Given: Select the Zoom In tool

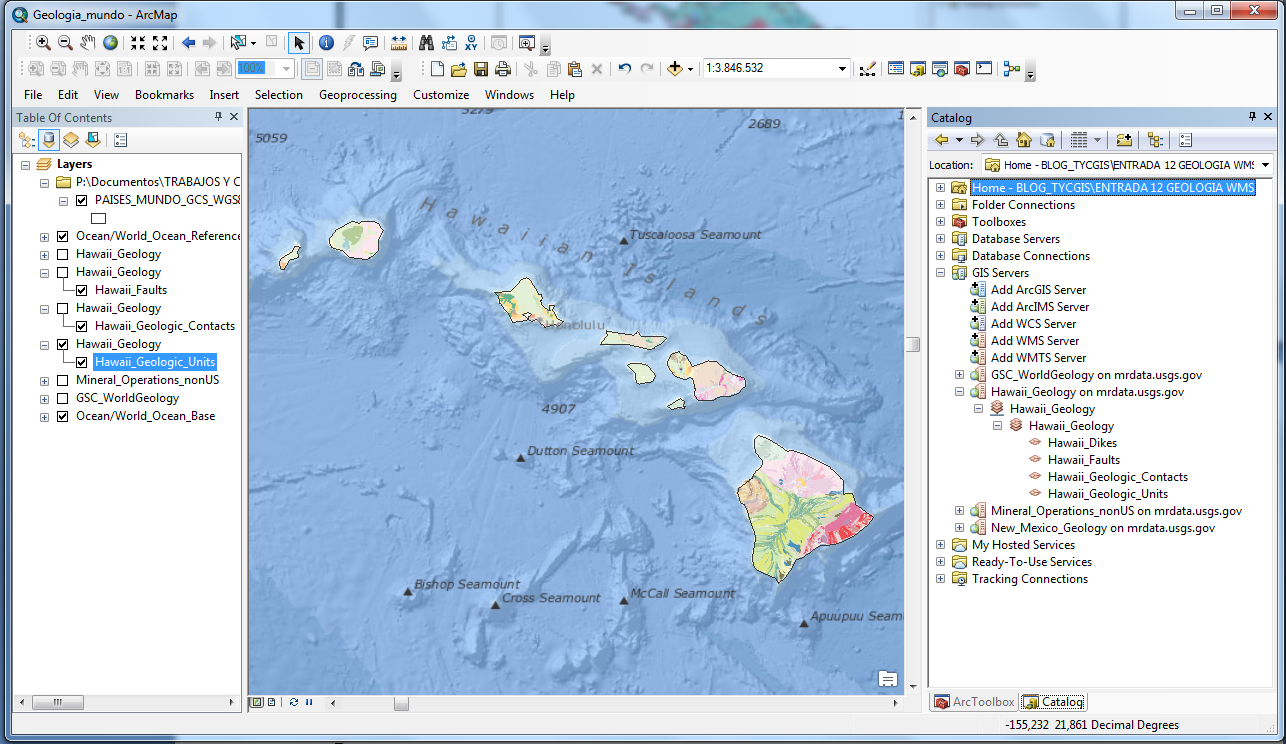Looking at the screenshot, I should pyautogui.click(x=43, y=43).
